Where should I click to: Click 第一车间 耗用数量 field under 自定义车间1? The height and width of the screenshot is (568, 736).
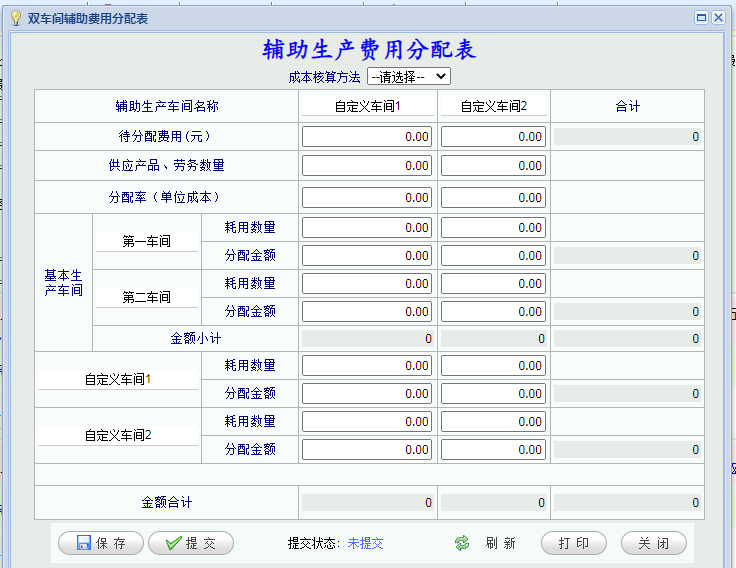pos(367,228)
